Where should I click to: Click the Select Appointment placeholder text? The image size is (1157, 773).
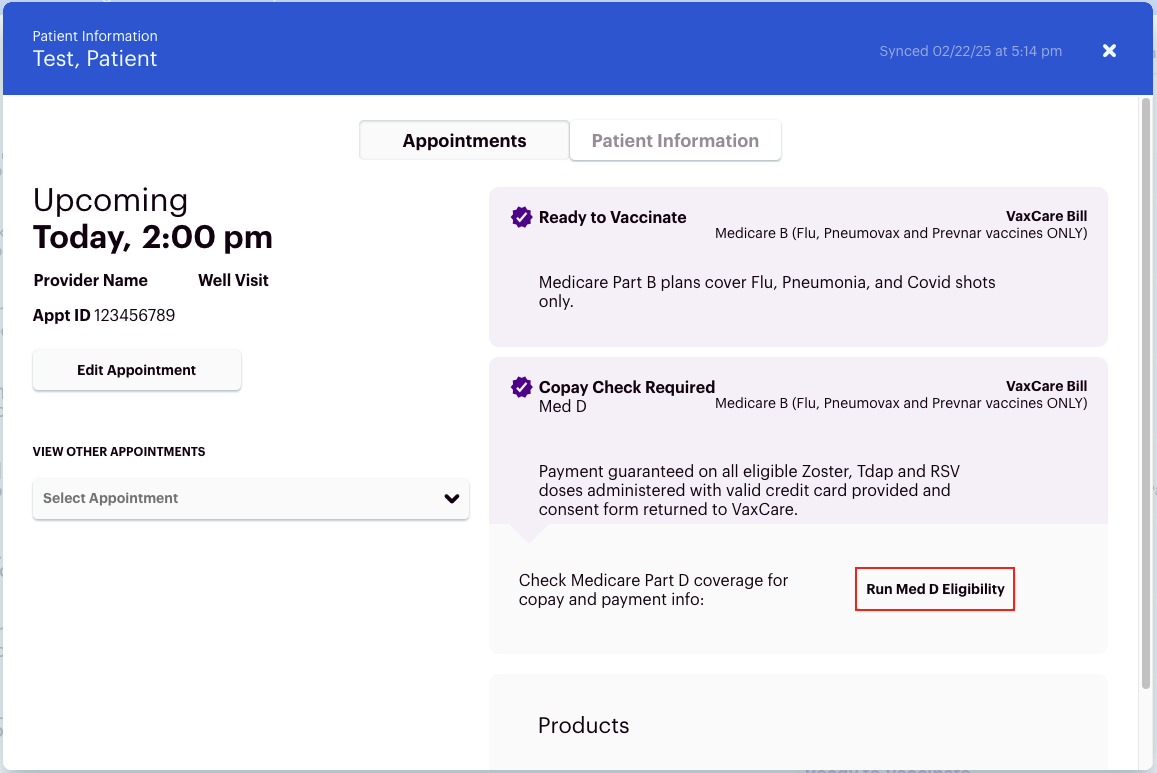111,498
